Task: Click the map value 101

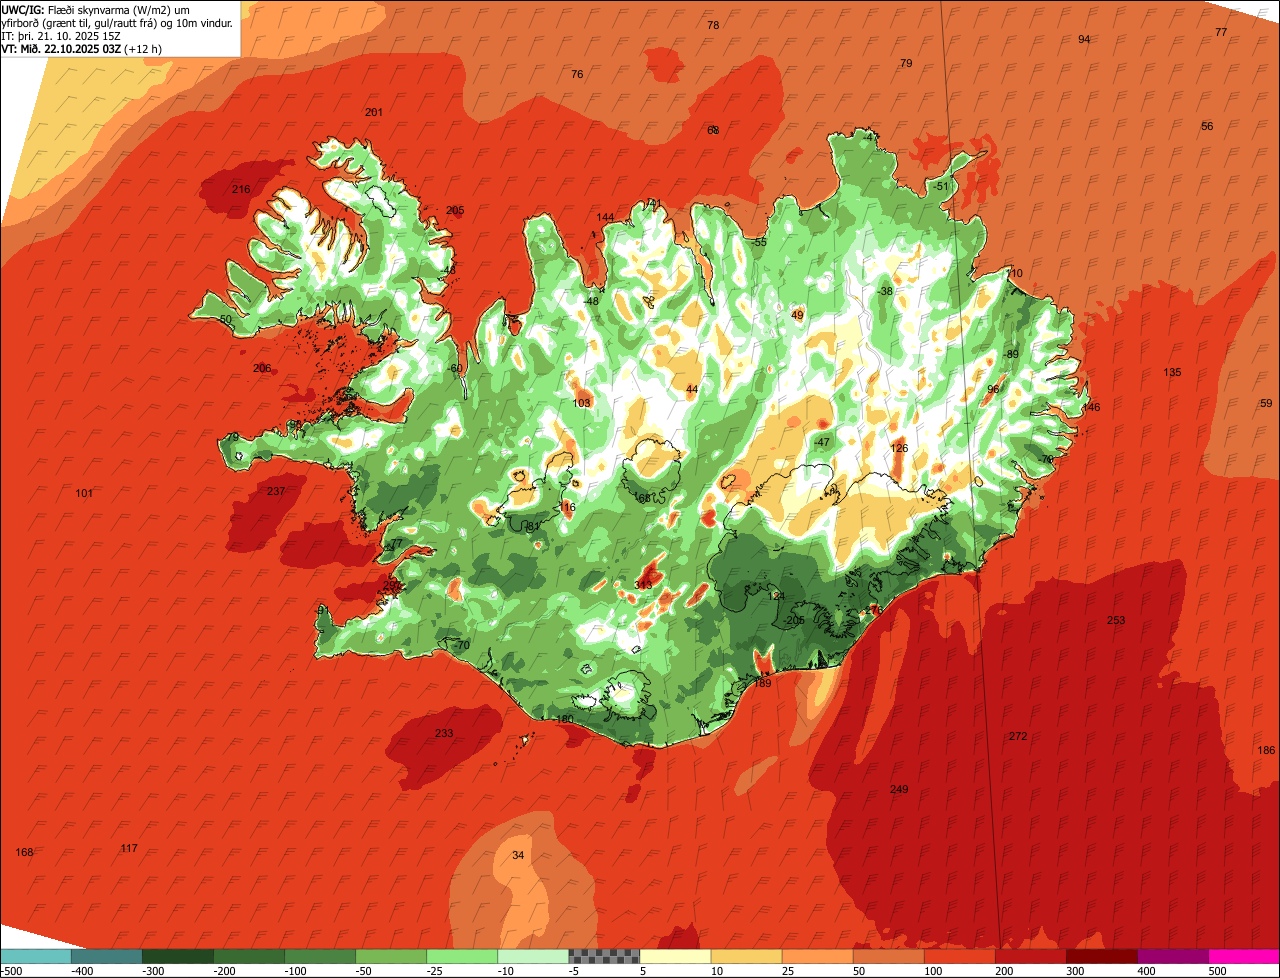Action: point(84,494)
